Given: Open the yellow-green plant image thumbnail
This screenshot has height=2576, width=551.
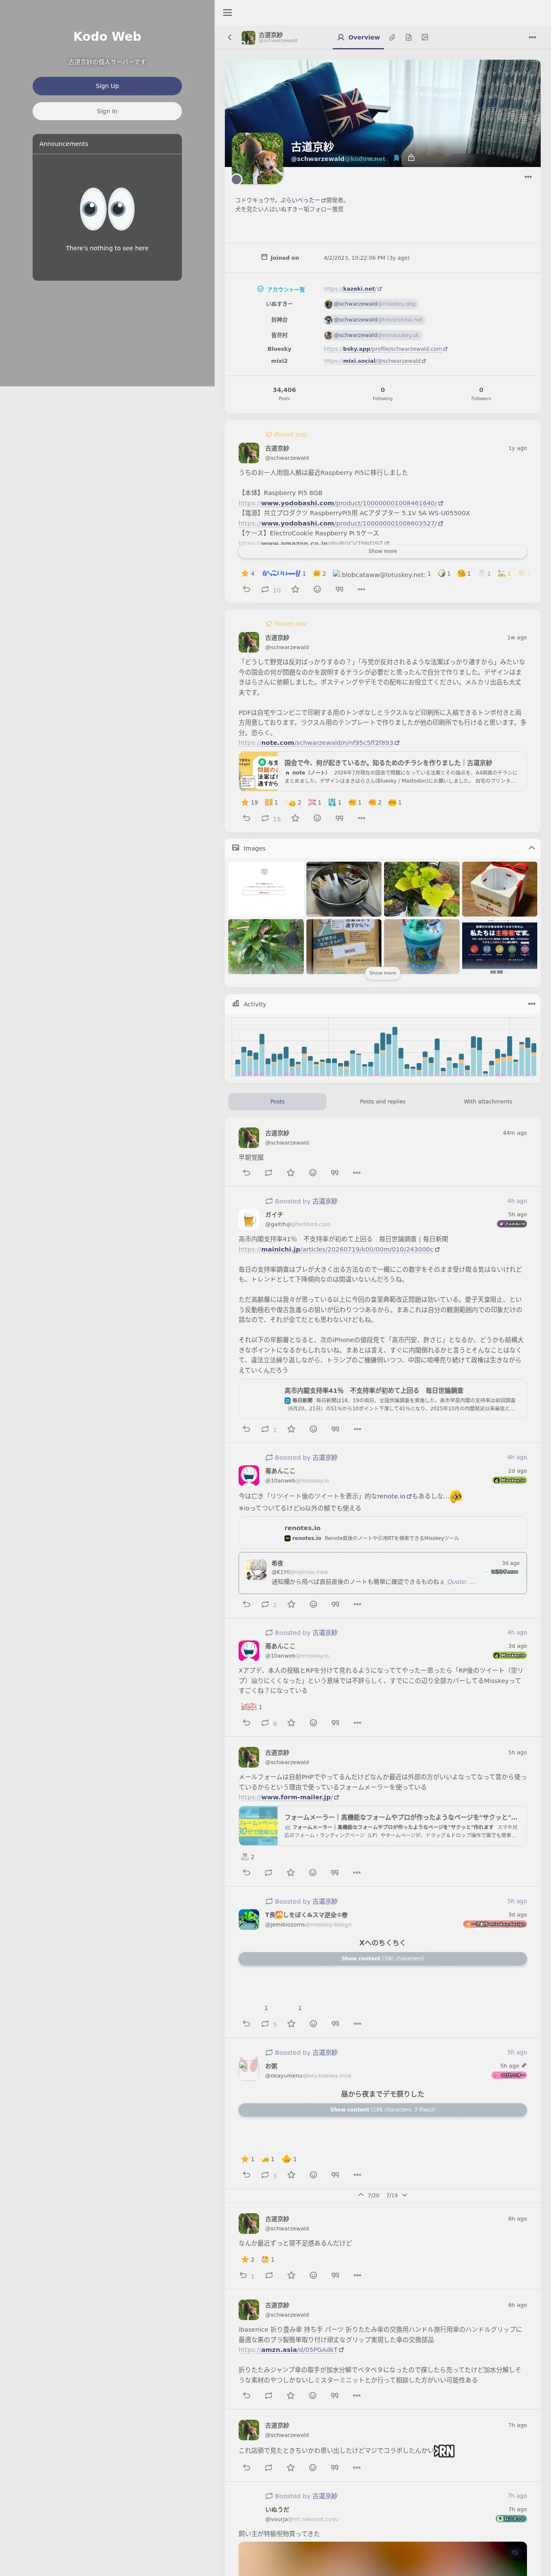Looking at the screenshot, I should 421,889.
